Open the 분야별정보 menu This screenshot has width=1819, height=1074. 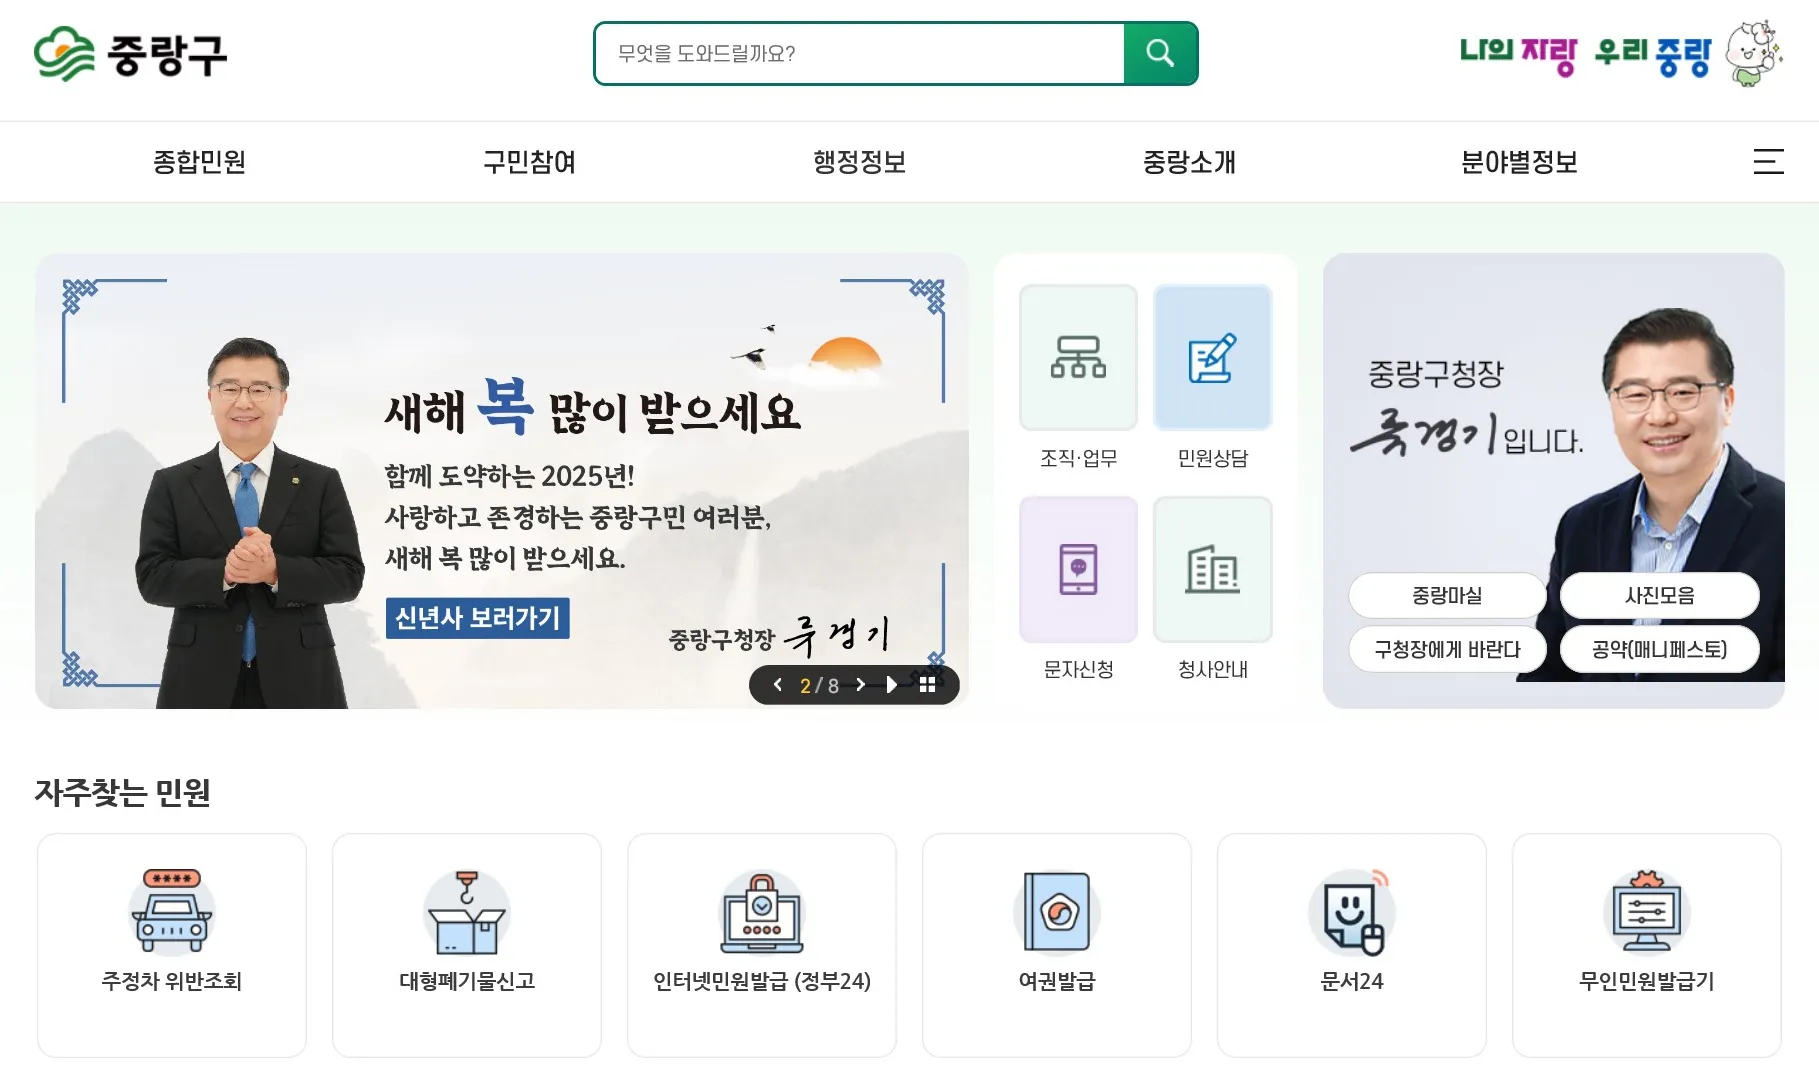1518,162
